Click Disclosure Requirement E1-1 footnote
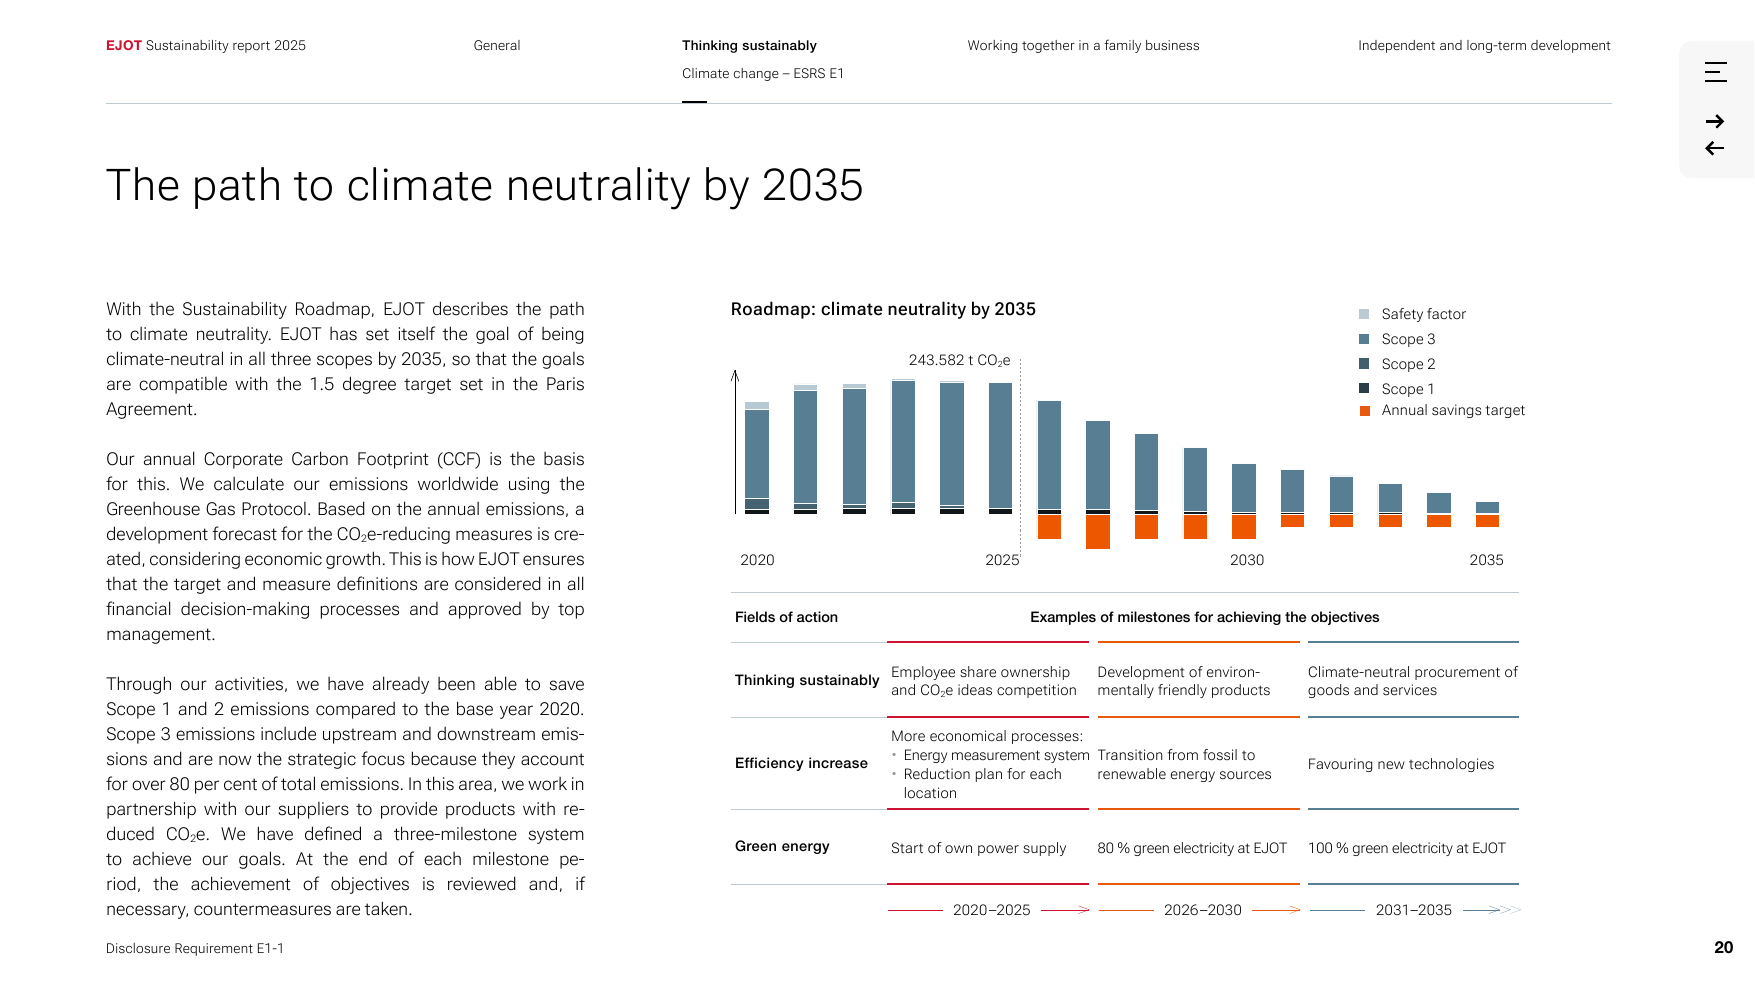 coord(195,948)
